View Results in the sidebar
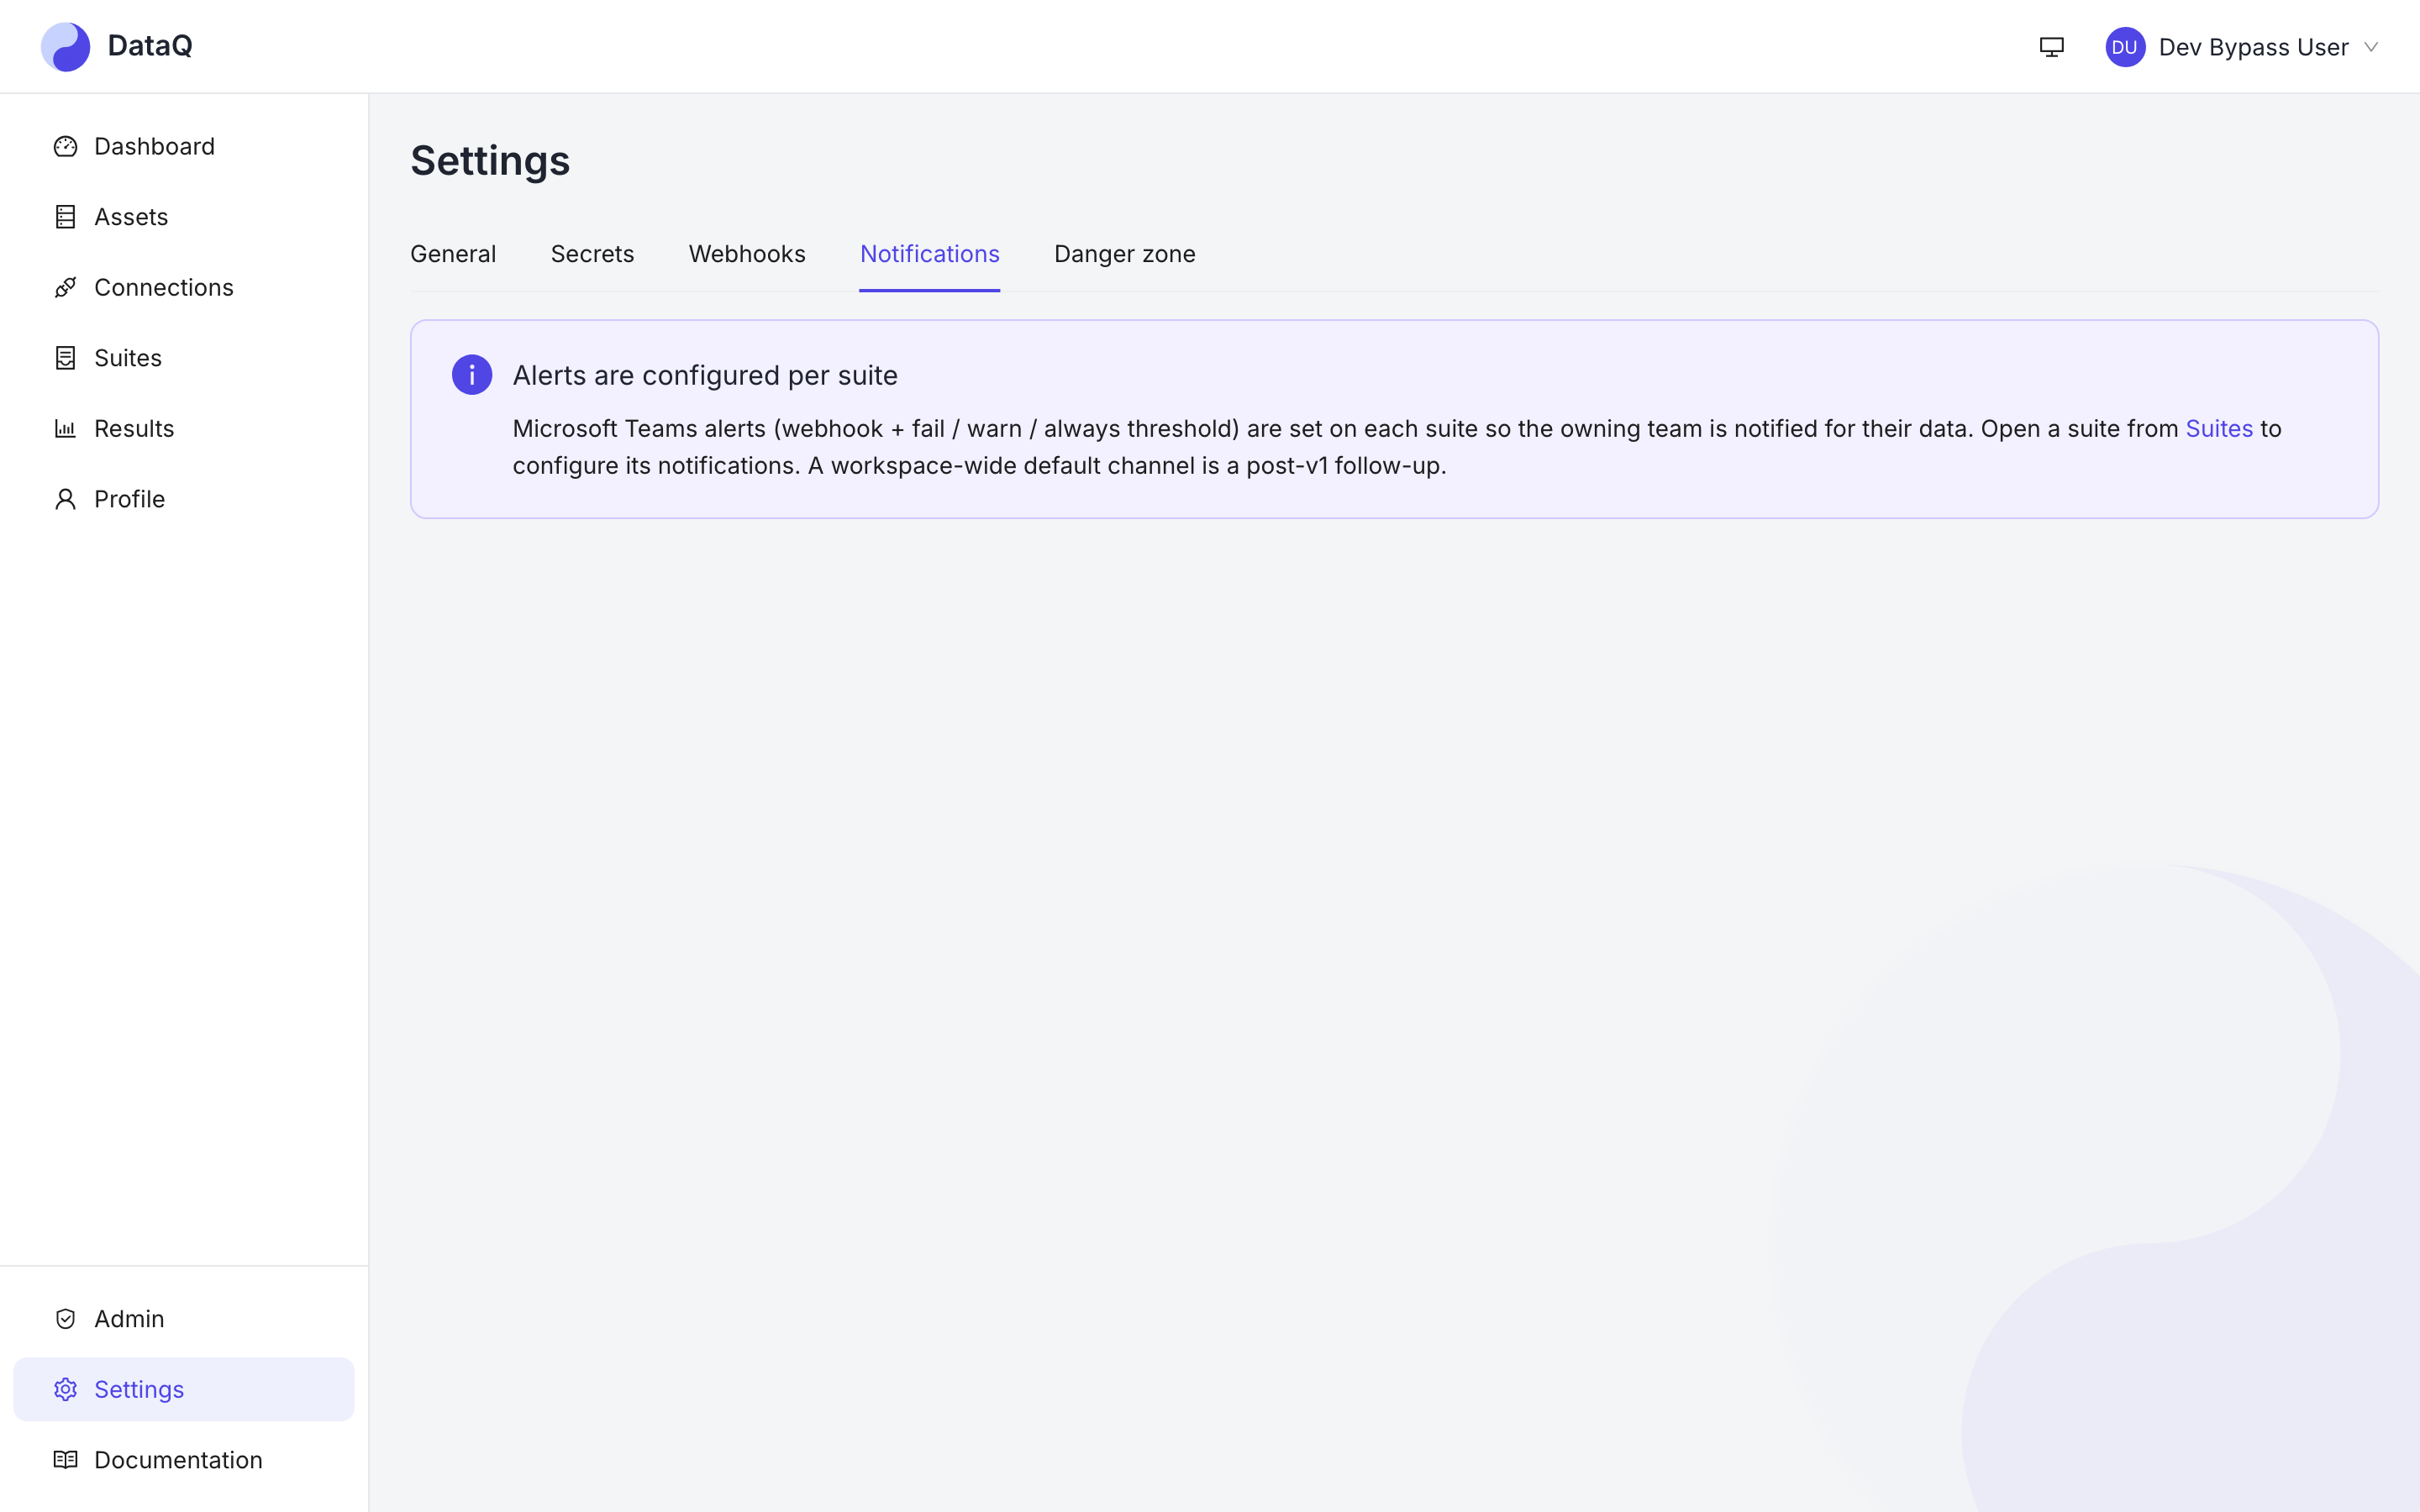The width and height of the screenshot is (2420, 1512). 184,429
